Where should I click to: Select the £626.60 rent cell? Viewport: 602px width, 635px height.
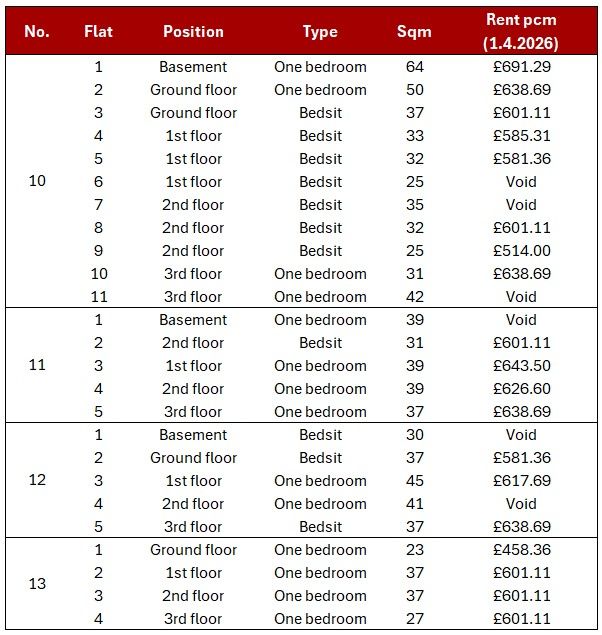[521, 389]
